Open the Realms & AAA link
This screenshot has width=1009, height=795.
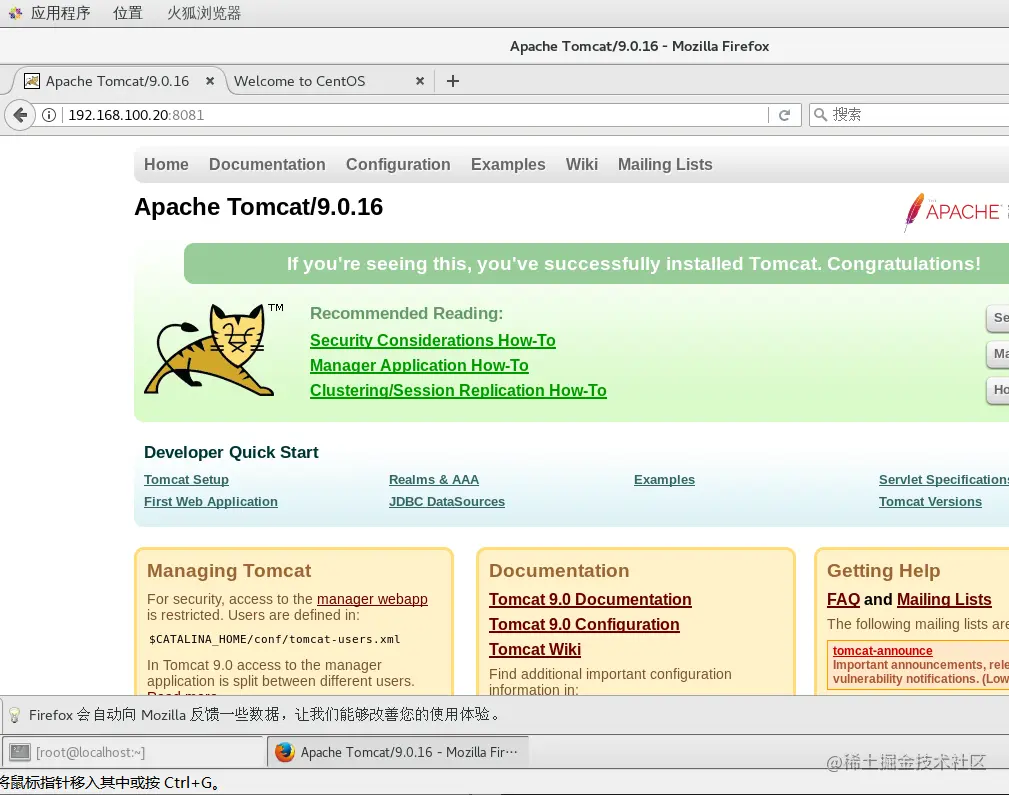[x=434, y=480]
